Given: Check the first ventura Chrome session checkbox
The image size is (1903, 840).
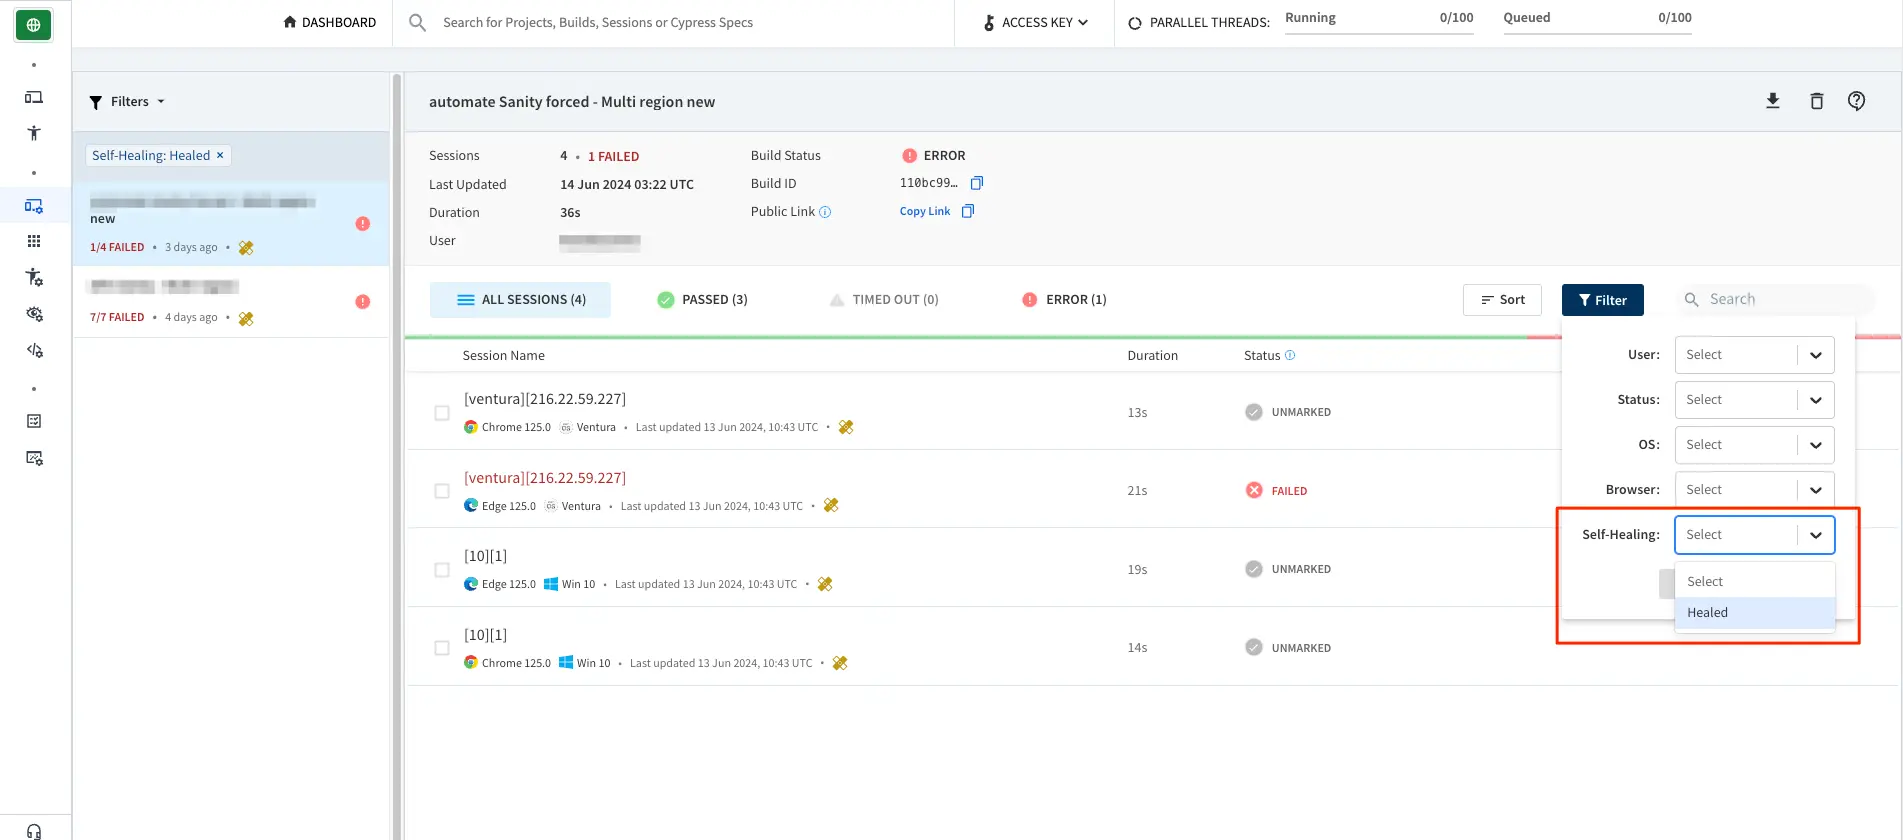Looking at the screenshot, I should click(x=442, y=413).
